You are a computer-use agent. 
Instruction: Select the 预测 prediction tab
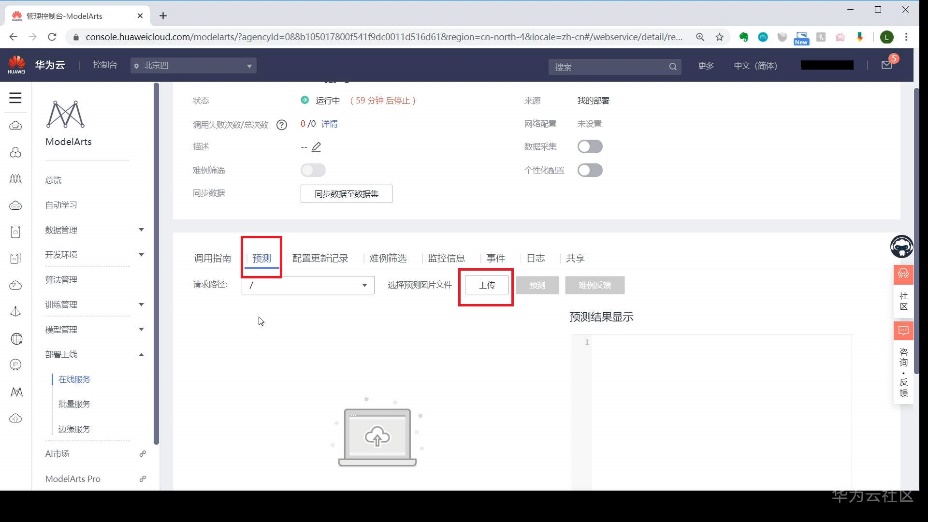pos(262,258)
